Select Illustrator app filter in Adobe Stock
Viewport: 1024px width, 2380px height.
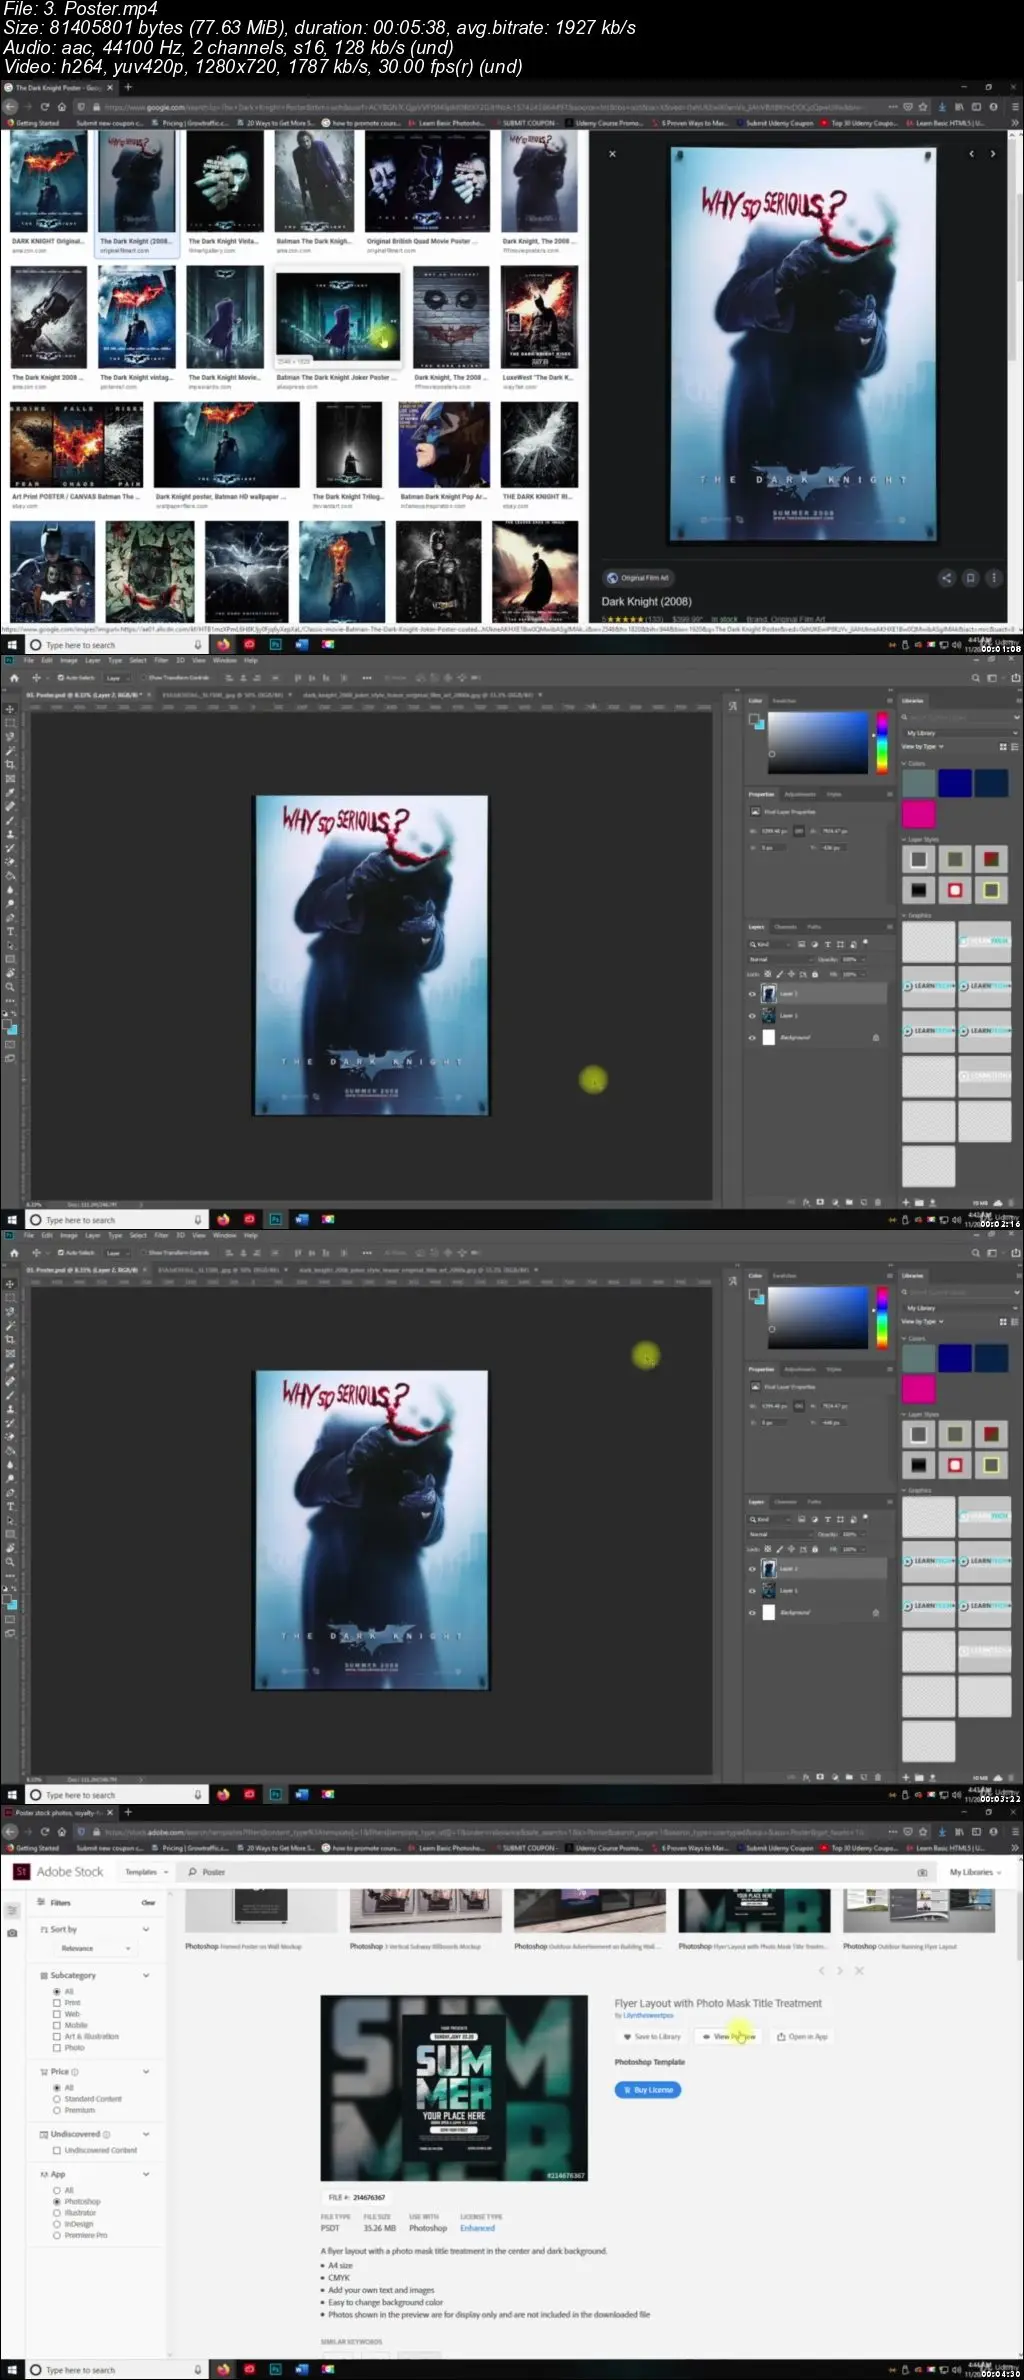(x=57, y=2213)
